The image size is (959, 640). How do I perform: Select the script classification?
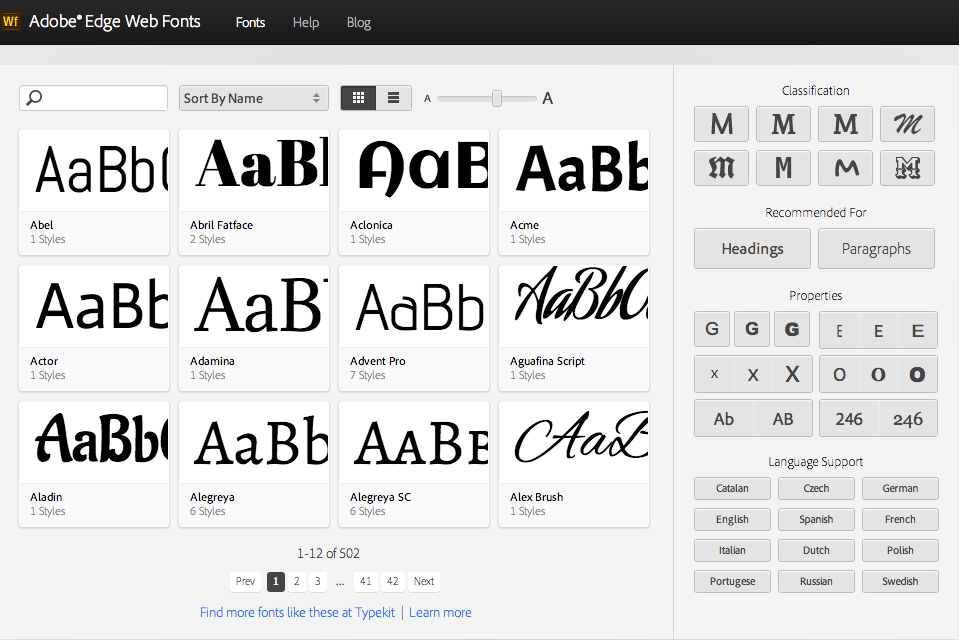coord(908,124)
